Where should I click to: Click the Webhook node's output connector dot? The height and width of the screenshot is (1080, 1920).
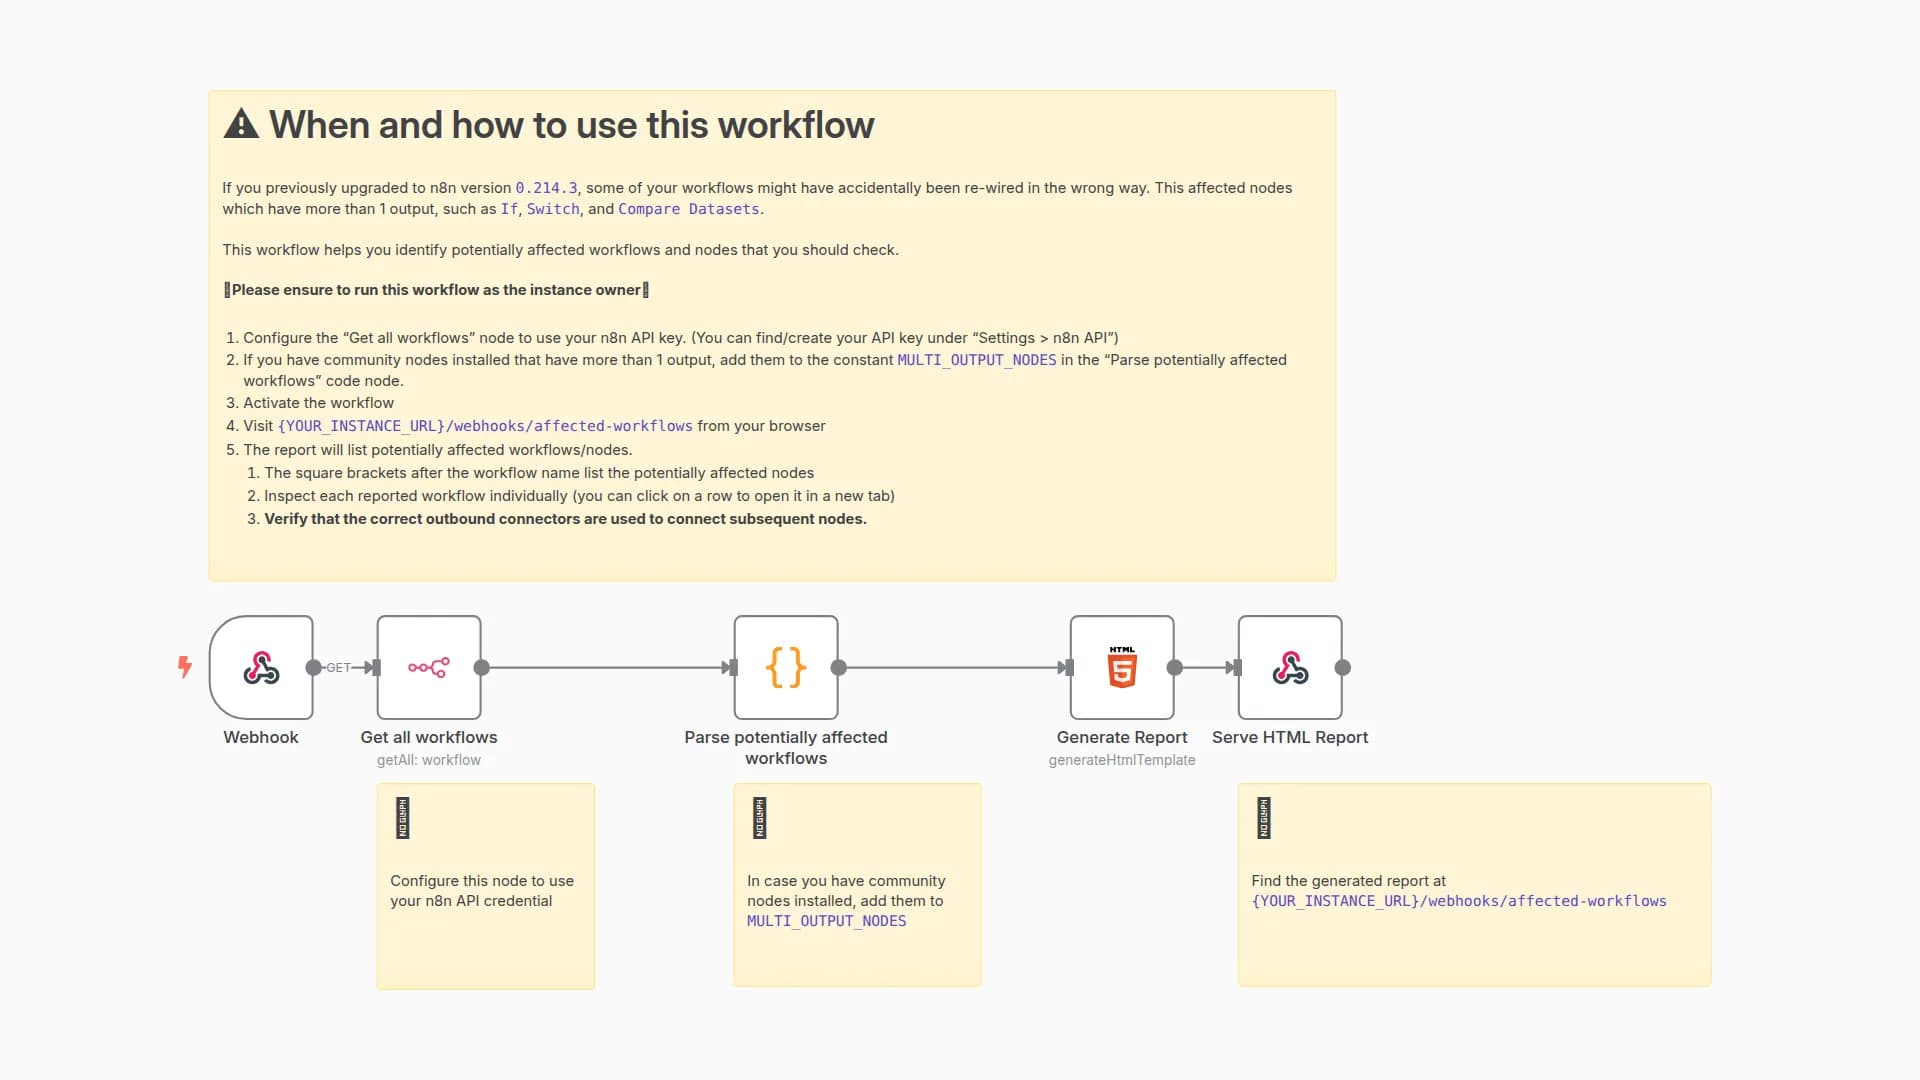tap(314, 668)
